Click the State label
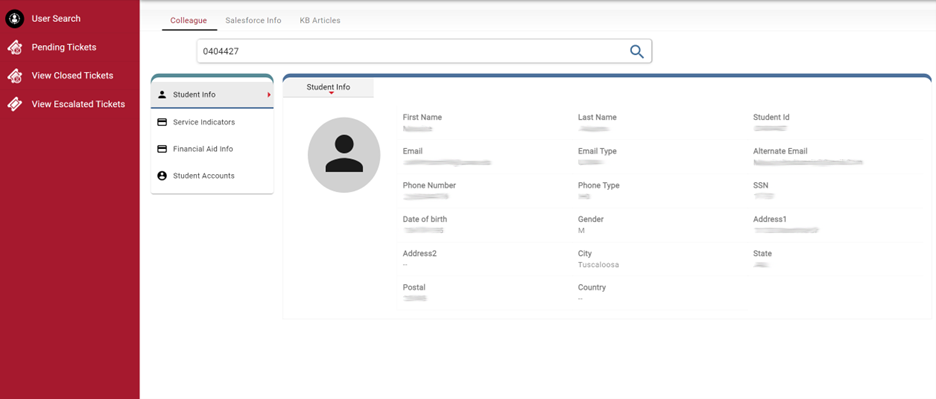936x399 pixels. pyautogui.click(x=762, y=253)
